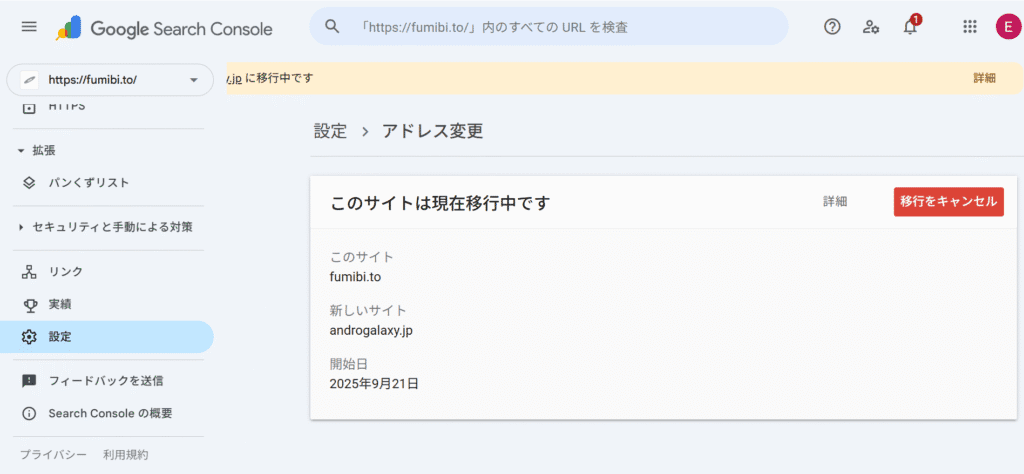The image size is (1024, 474).
Task: Open the property selector dropdown arrow
Action: point(193,80)
